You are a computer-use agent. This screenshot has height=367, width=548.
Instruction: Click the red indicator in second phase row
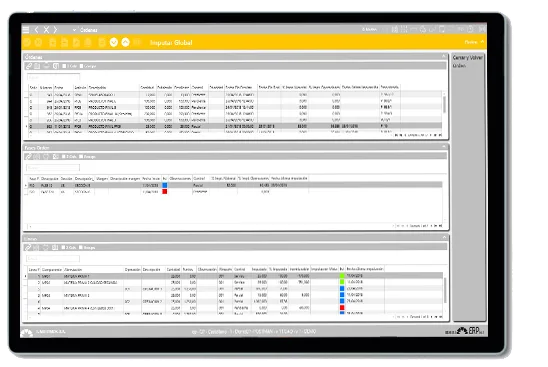point(165,192)
